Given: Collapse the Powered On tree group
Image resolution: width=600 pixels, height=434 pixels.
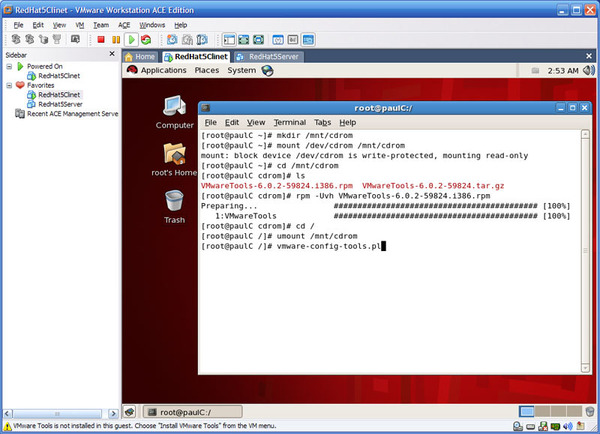Looking at the screenshot, I should tap(9, 67).
